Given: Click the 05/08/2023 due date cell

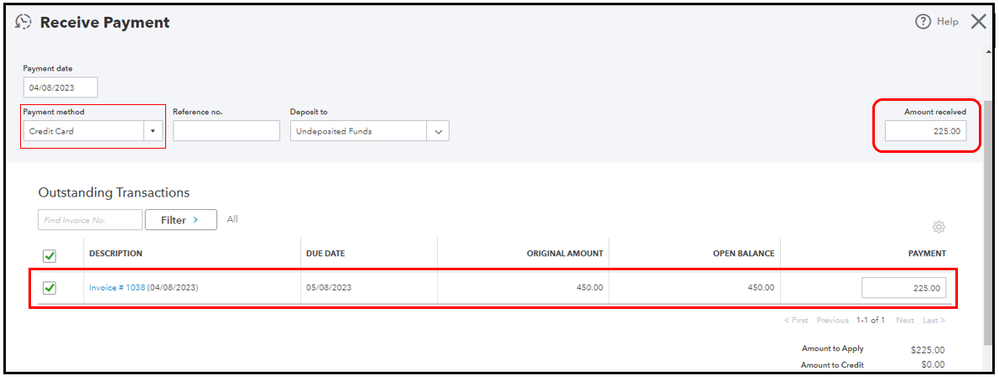Looking at the screenshot, I should pos(329,287).
